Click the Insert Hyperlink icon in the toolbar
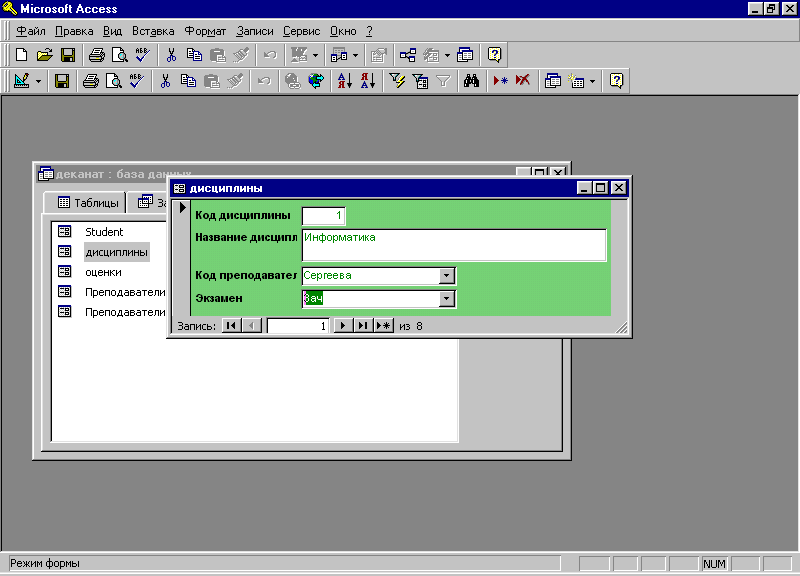 [x=292, y=81]
